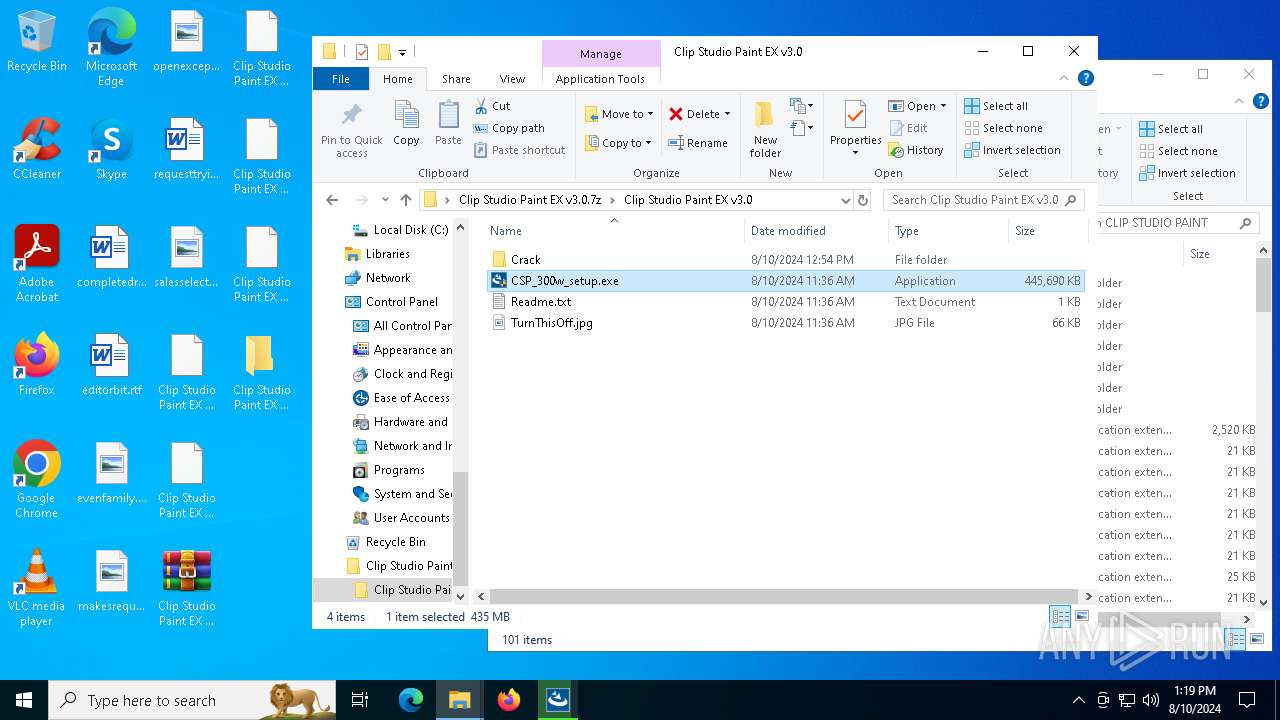Click the Paste ribbon icon
Screen dimensions: 1280x720
pos(448,124)
